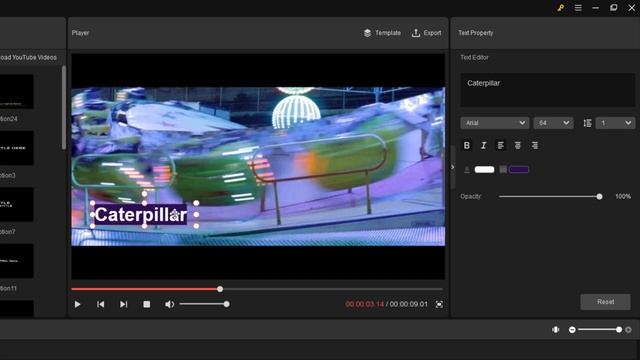The image size is (640, 360).
Task: Click the key license icon
Action: 560,8
